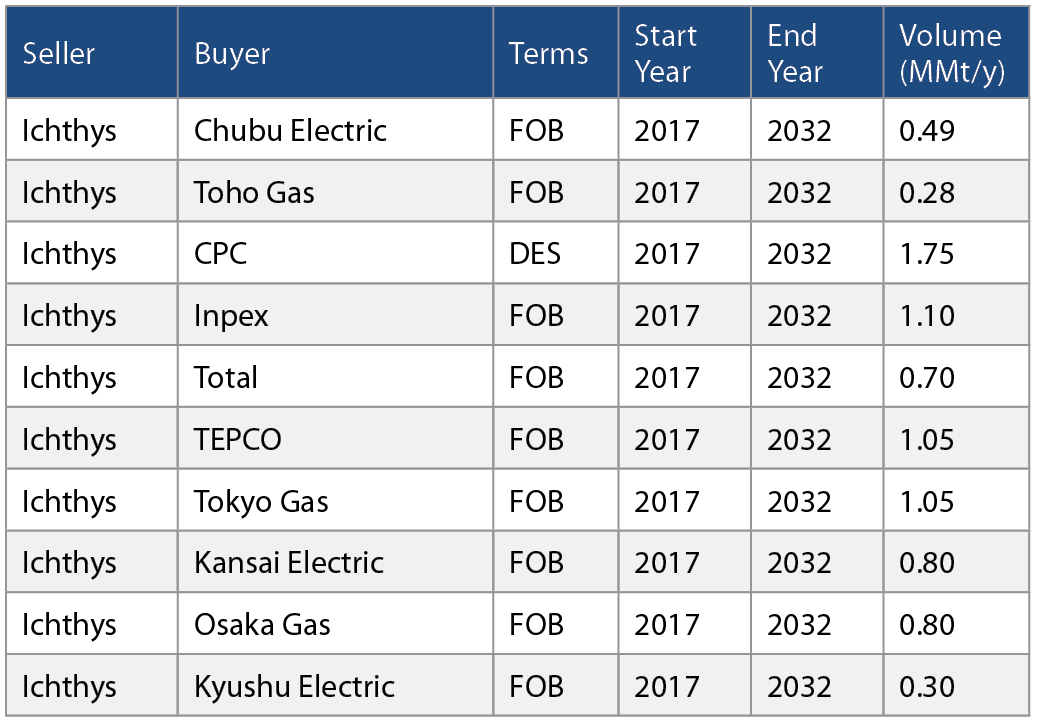Select the Osaka Gas buyer cell
The width and height of the screenshot is (1037, 724).
[335, 623]
